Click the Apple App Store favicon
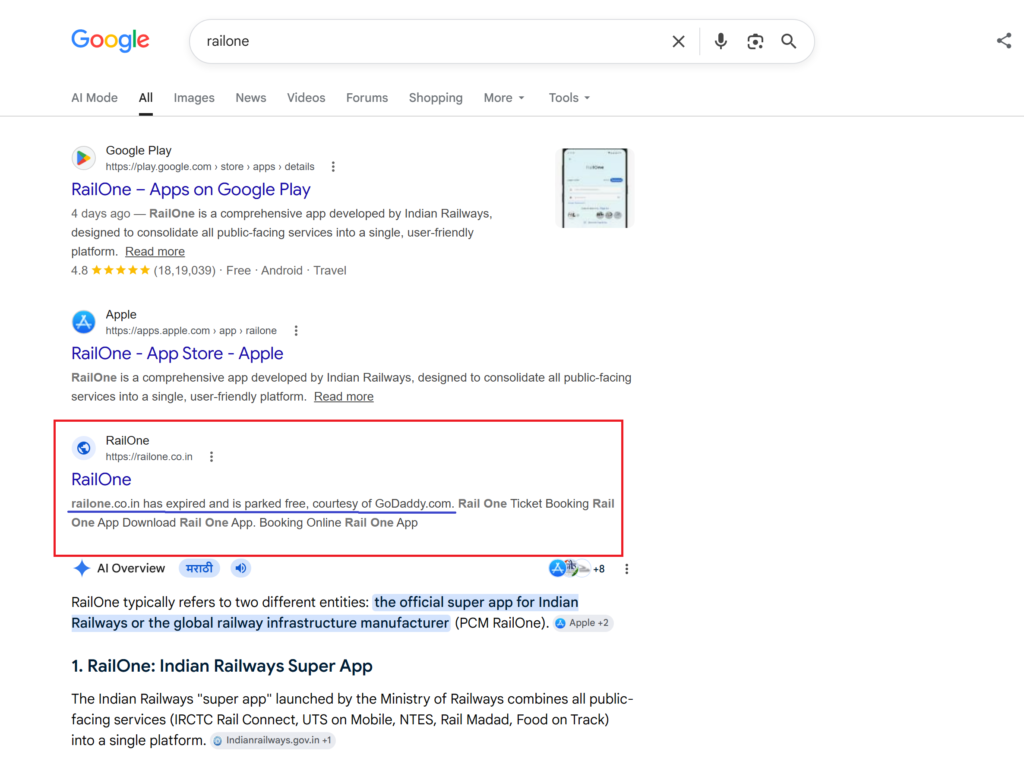 (x=84, y=322)
